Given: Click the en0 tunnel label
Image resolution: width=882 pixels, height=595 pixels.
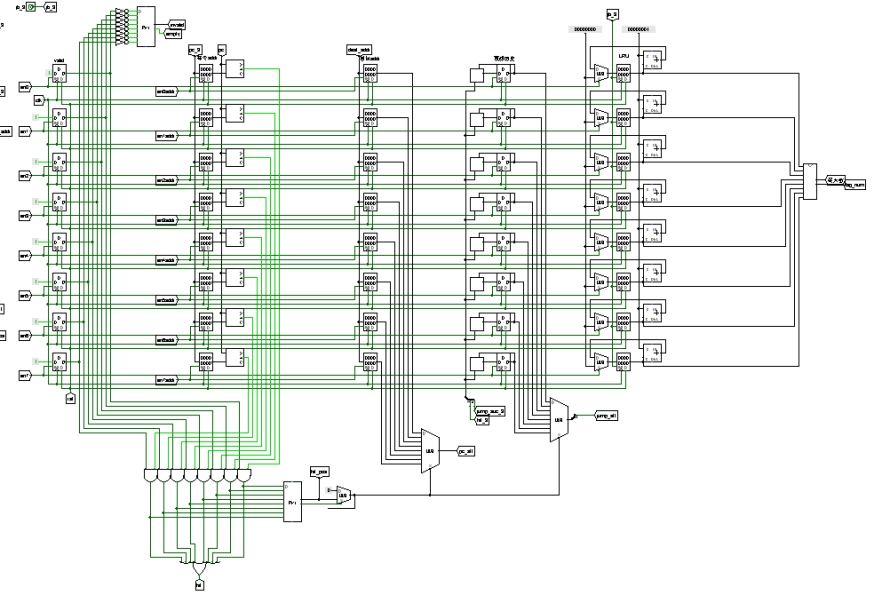Looking at the screenshot, I should (x=25, y=87).
